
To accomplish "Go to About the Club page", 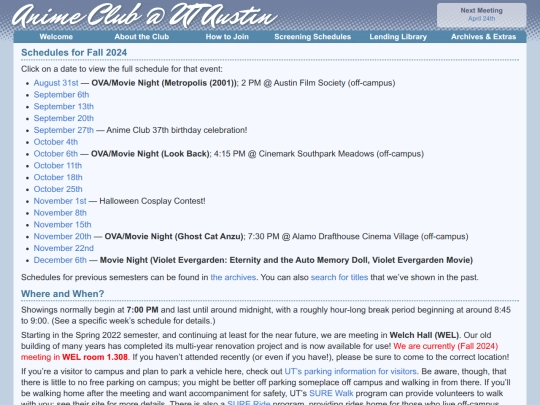I will pos(142,37).
